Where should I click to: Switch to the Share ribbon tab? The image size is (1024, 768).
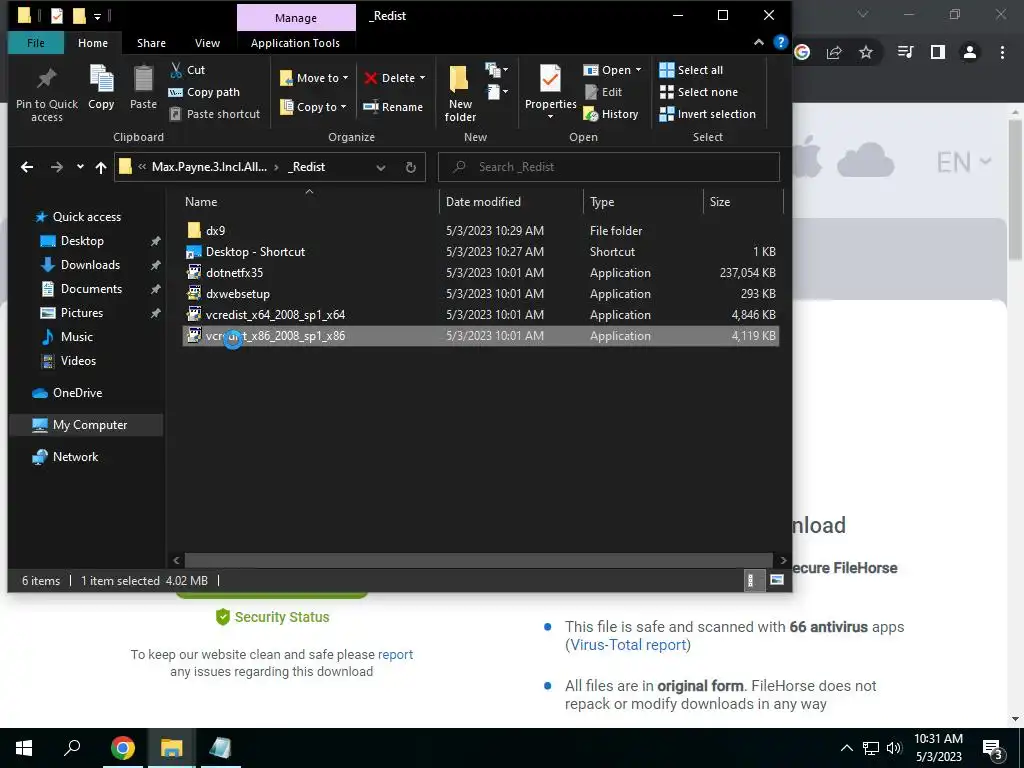point(151,43)
